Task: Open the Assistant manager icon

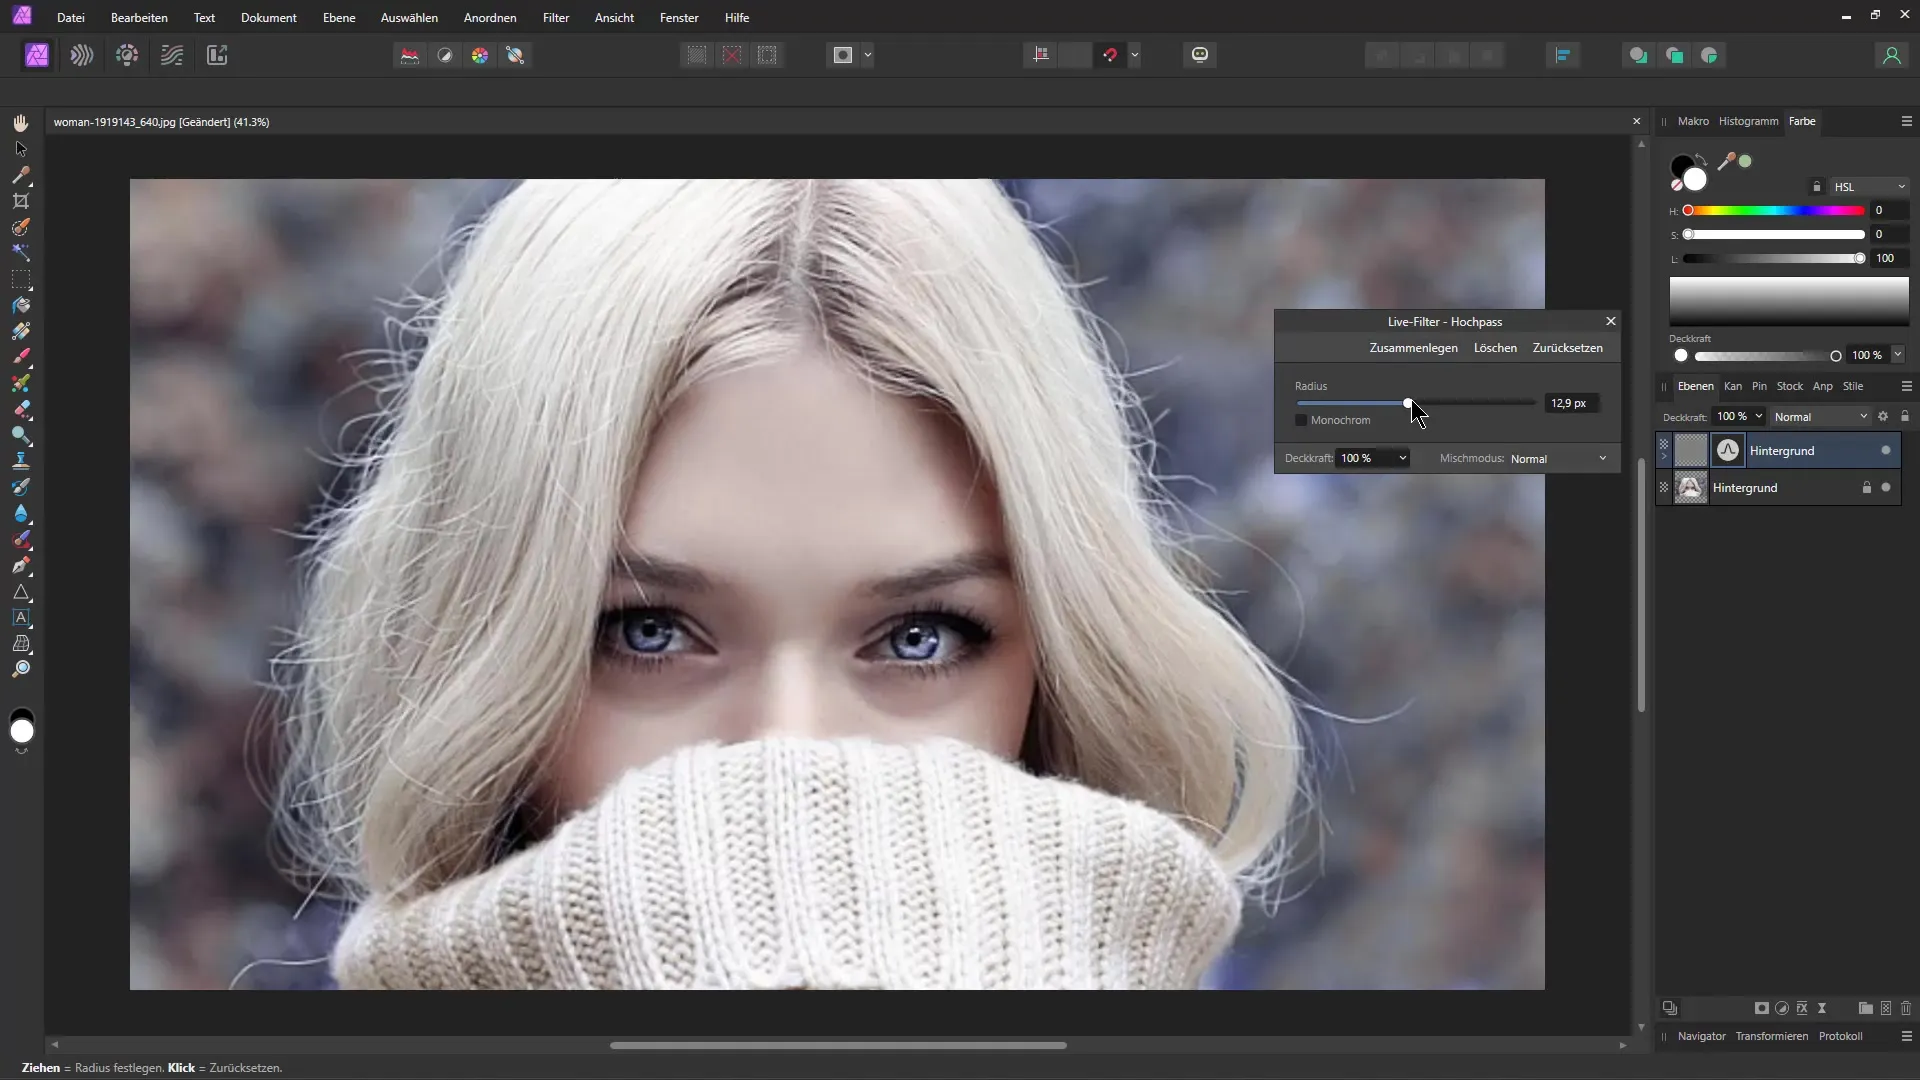Action: 1200,55
